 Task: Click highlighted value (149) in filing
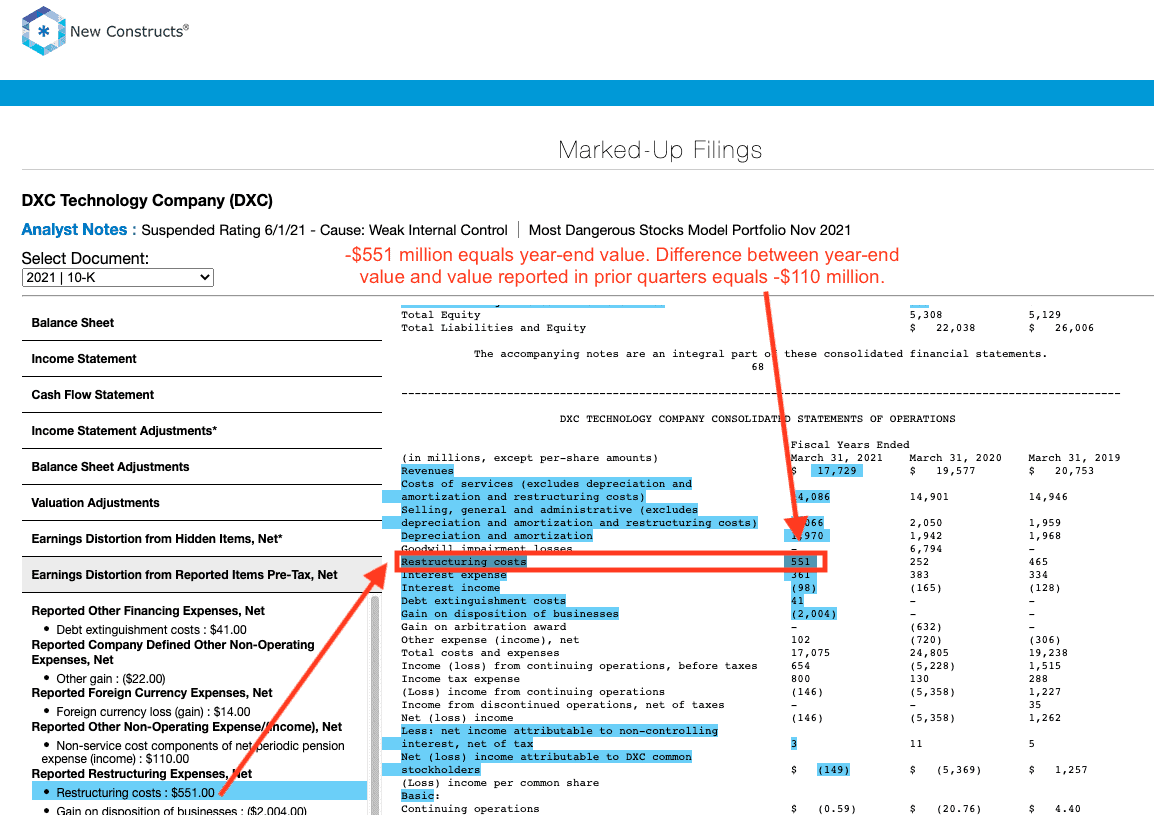833,770
